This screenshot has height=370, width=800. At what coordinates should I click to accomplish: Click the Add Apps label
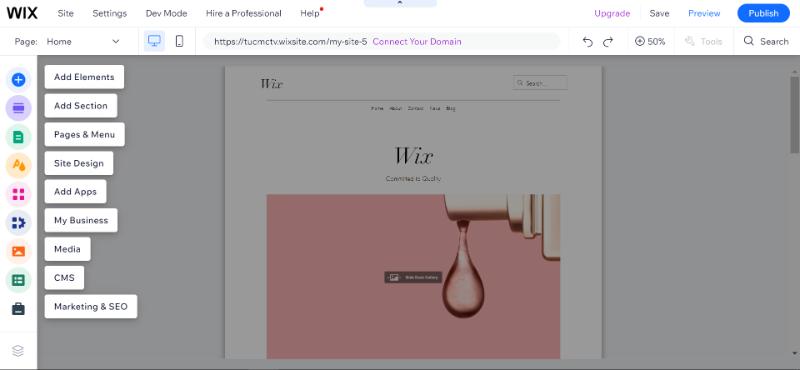[76, 192]
